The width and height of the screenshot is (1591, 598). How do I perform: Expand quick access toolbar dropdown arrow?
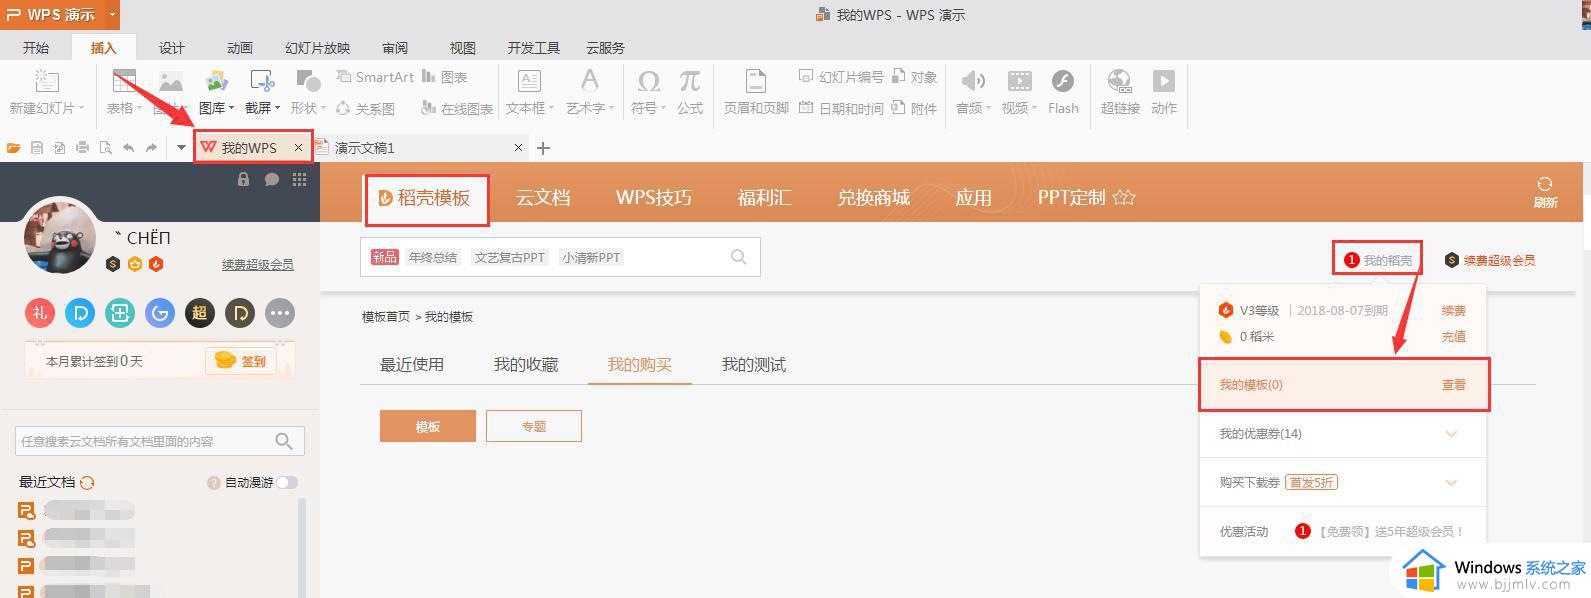(181, 148)
